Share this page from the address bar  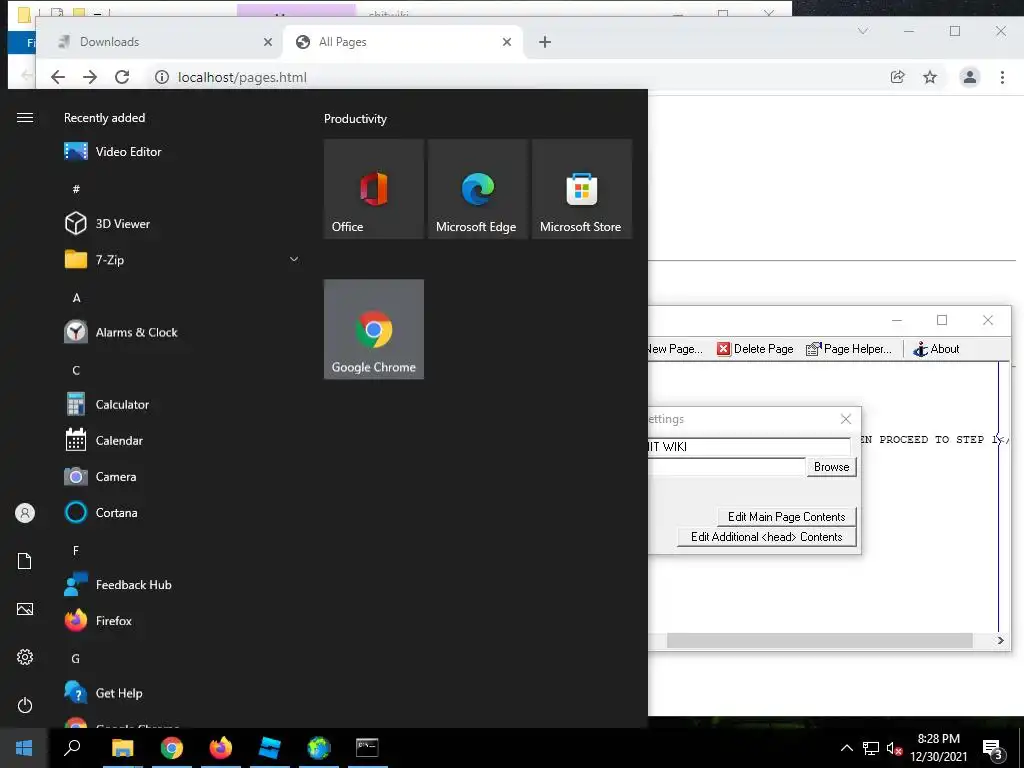coord(898,77)
